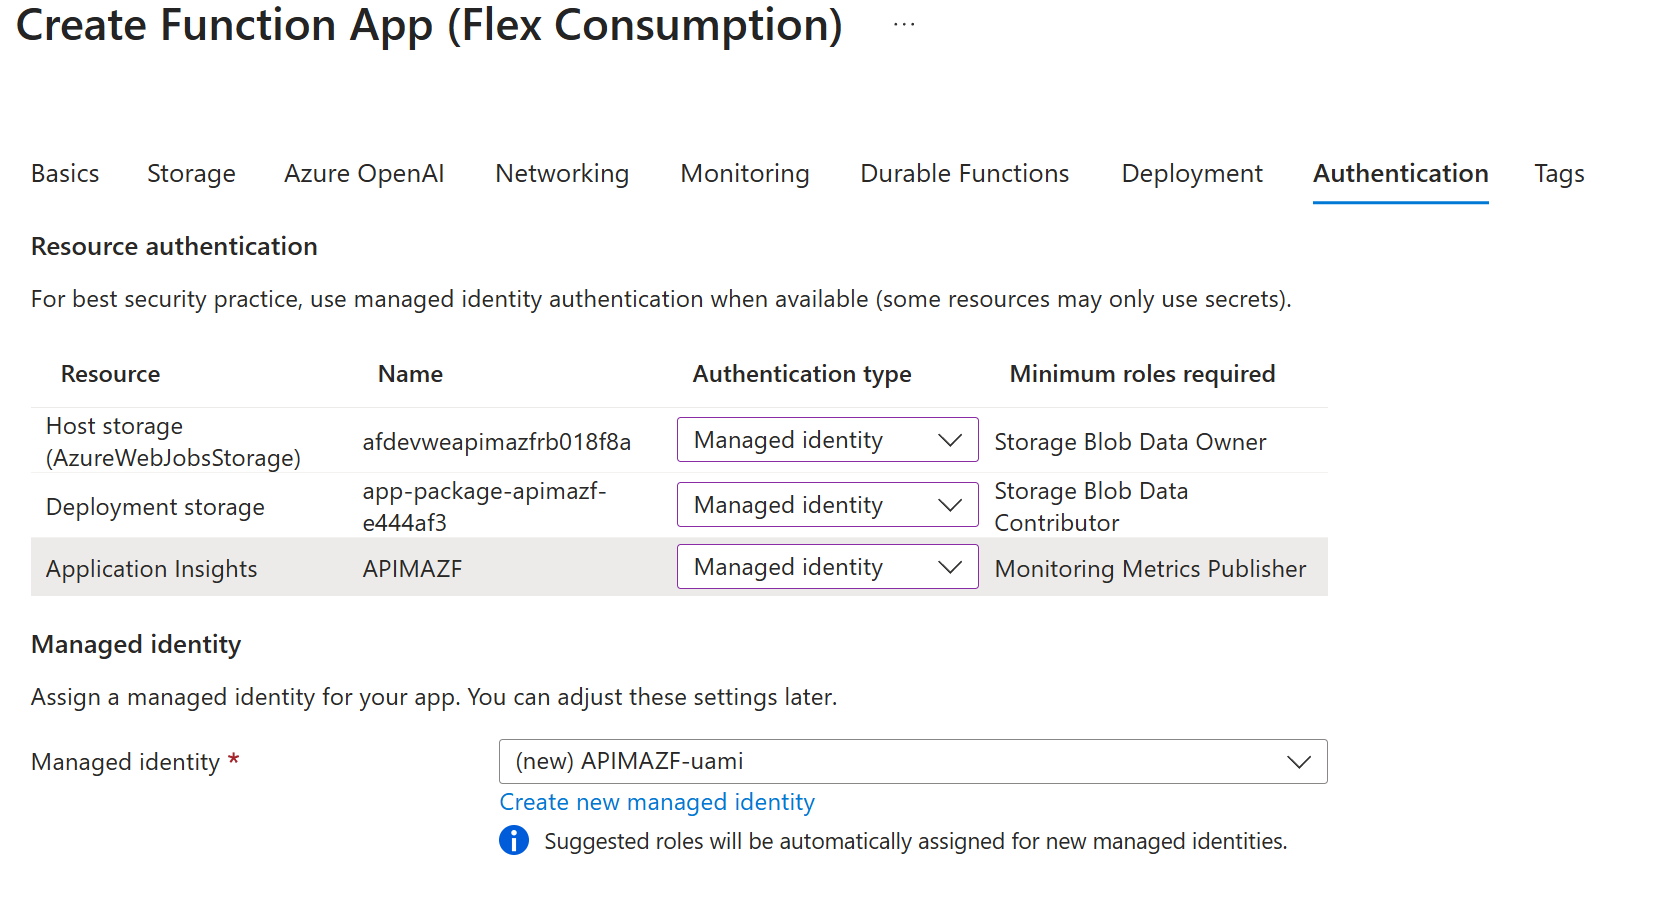The width and height of the screenshot is (1662, 923).
Task: Go to the Deployment tab
Action: point(1192,174)
